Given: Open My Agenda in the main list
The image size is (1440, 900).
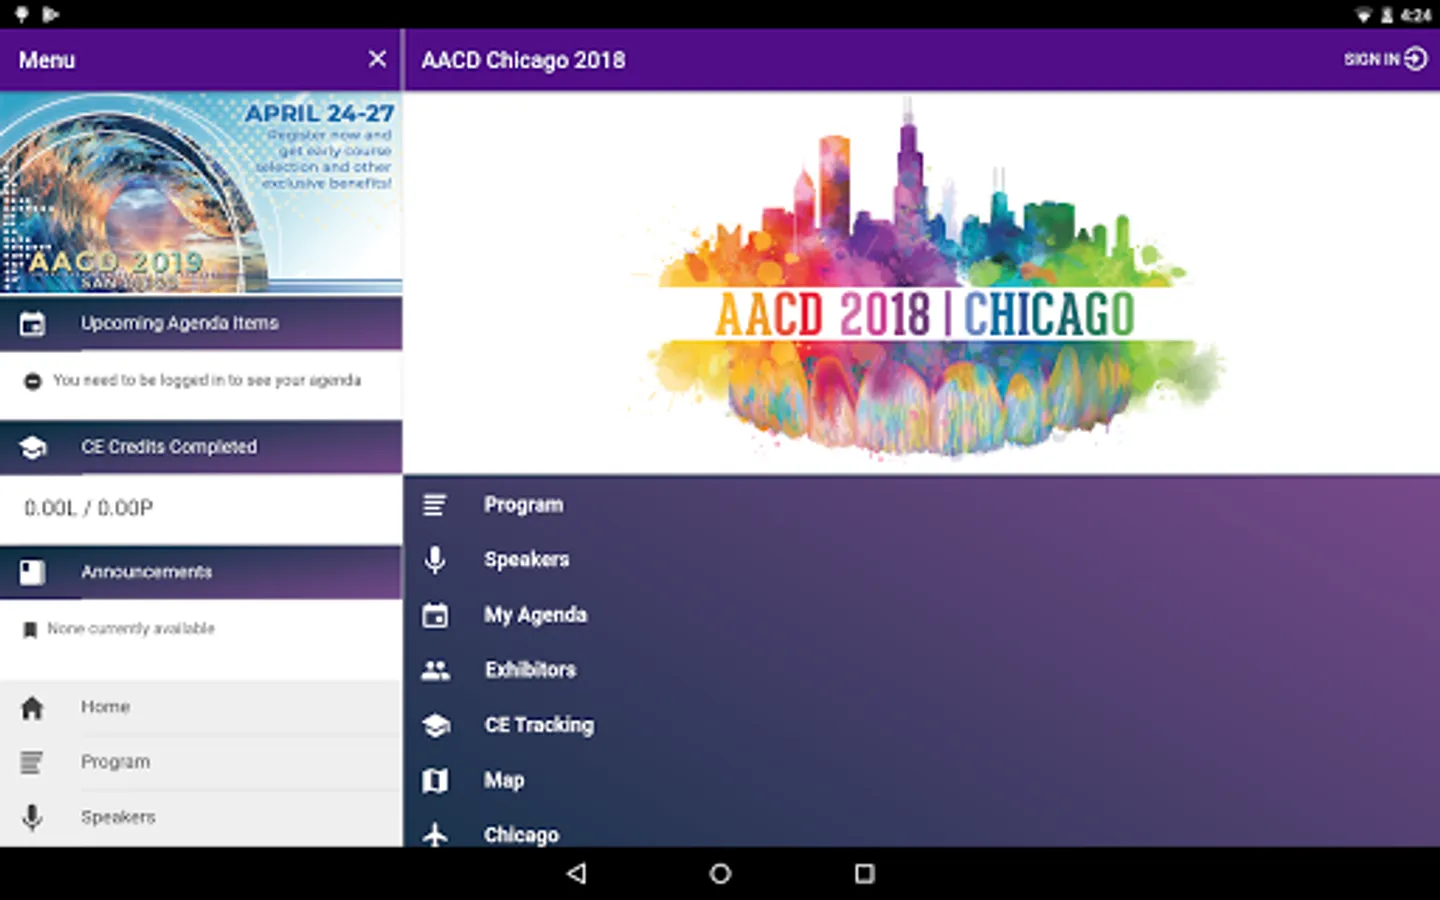Looking at the screenshot, I should 921,615.
